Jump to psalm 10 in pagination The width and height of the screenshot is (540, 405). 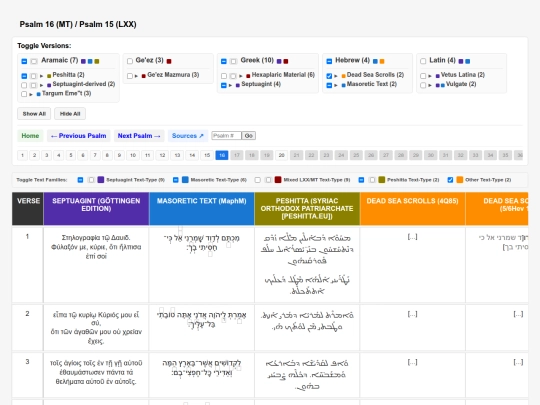click(133, 155)
